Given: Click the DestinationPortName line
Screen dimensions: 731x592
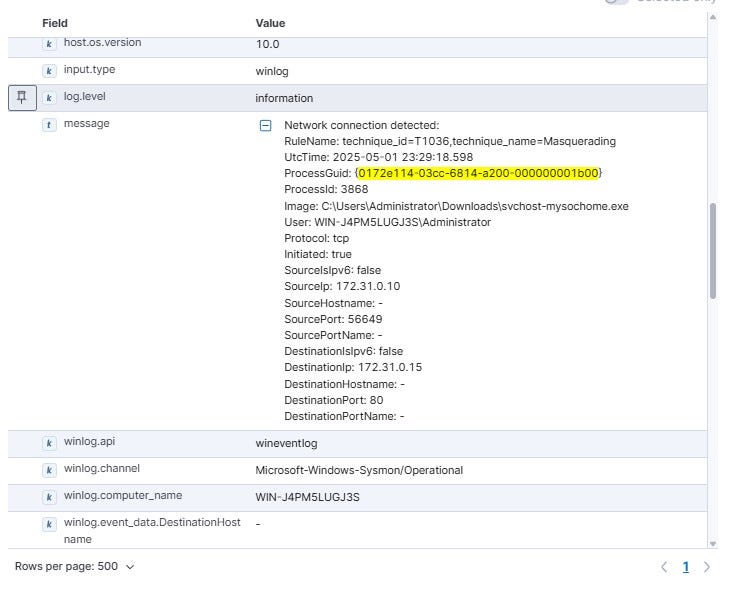Looking at the screenshot, I should click(x=344, y=416).
